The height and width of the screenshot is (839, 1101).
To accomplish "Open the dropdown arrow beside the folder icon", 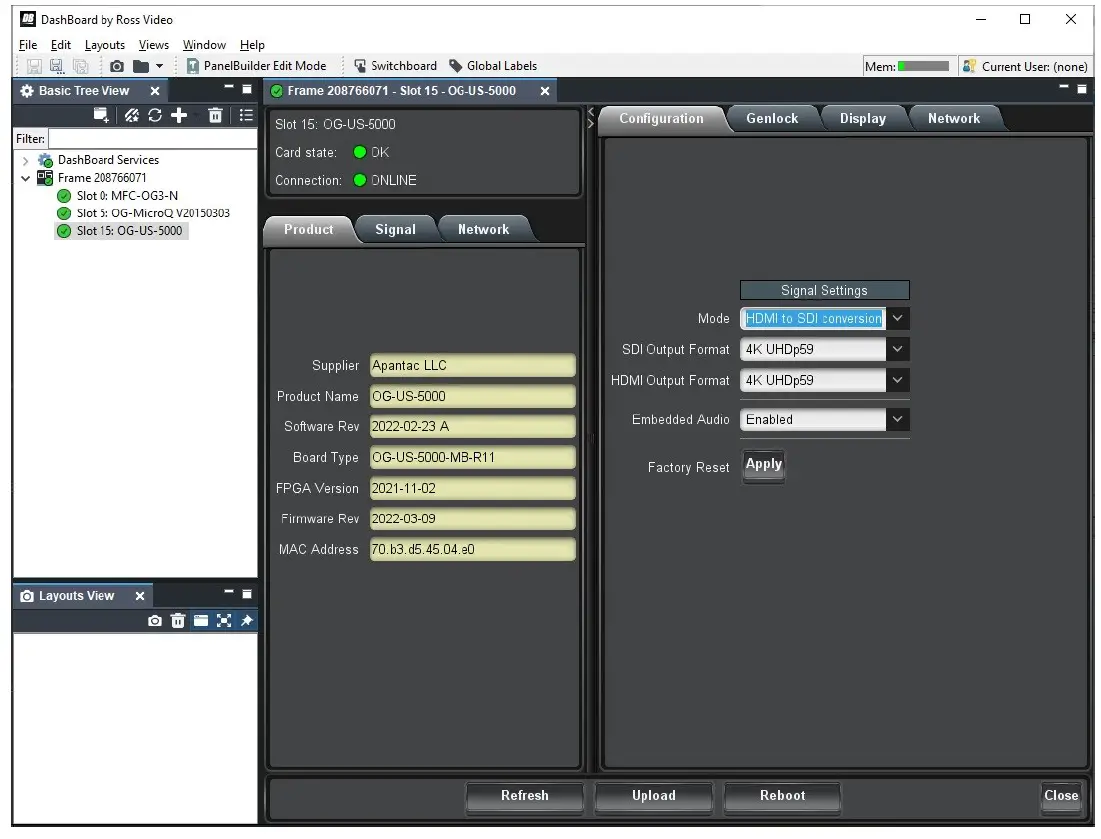I will click(159, 66).
